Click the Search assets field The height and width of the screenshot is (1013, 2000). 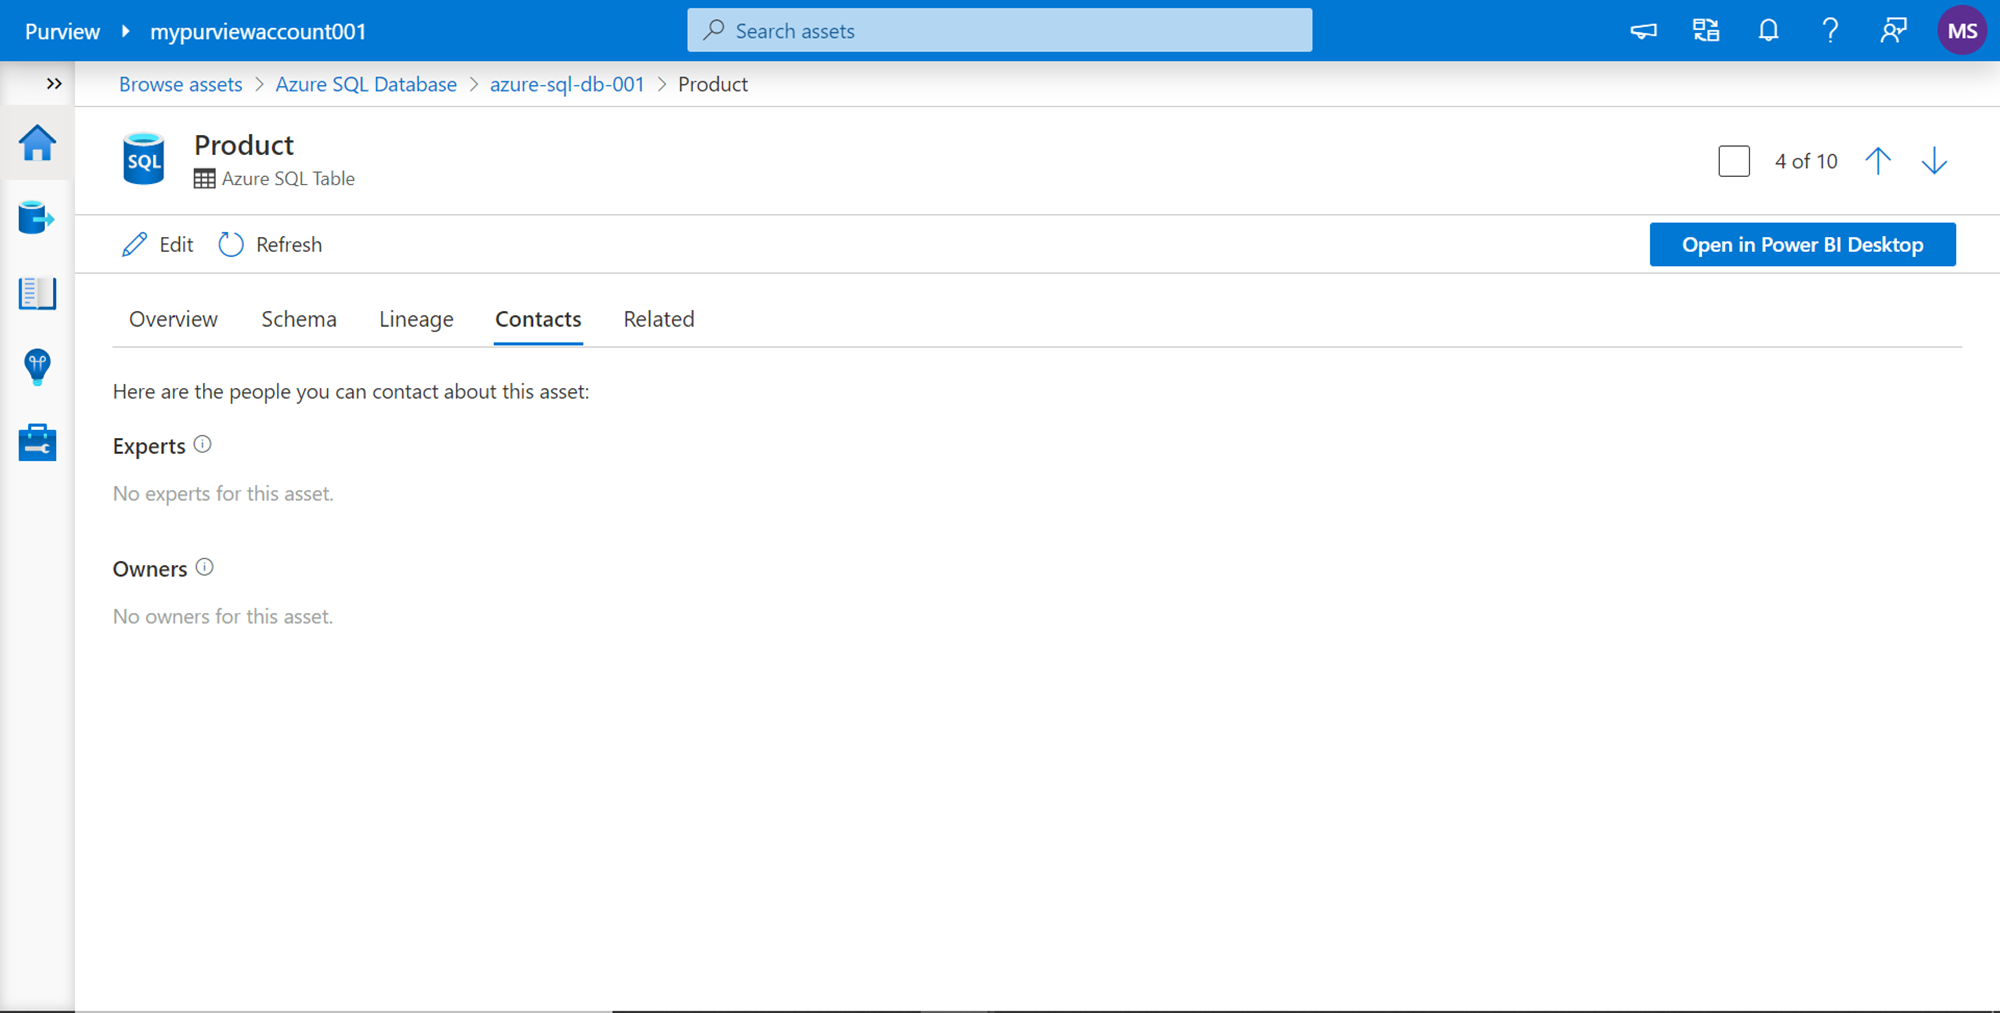pos(999,30)
